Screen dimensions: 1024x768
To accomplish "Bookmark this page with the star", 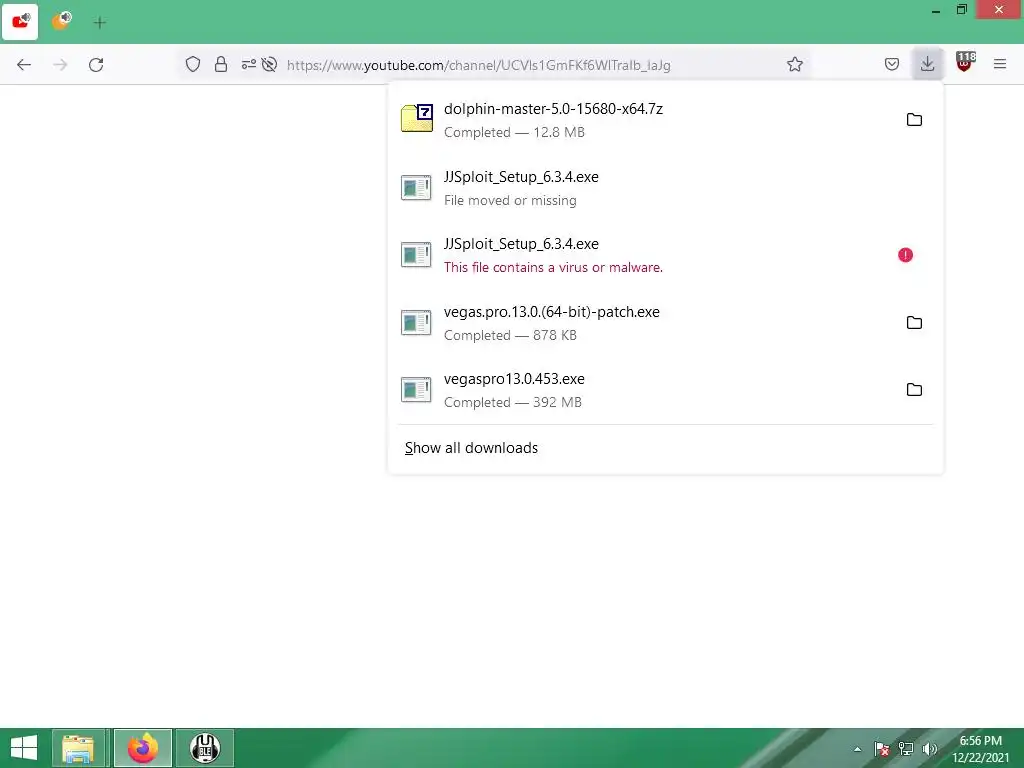I will (795, 64).
